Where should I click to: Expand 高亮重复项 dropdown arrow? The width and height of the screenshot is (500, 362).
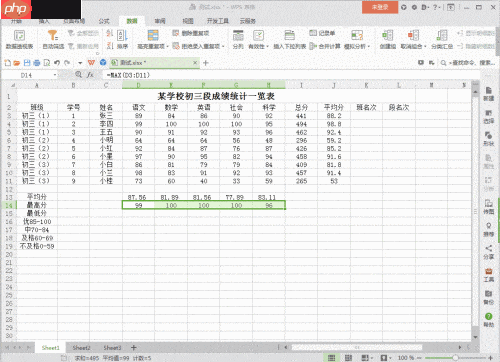point(168,46)
